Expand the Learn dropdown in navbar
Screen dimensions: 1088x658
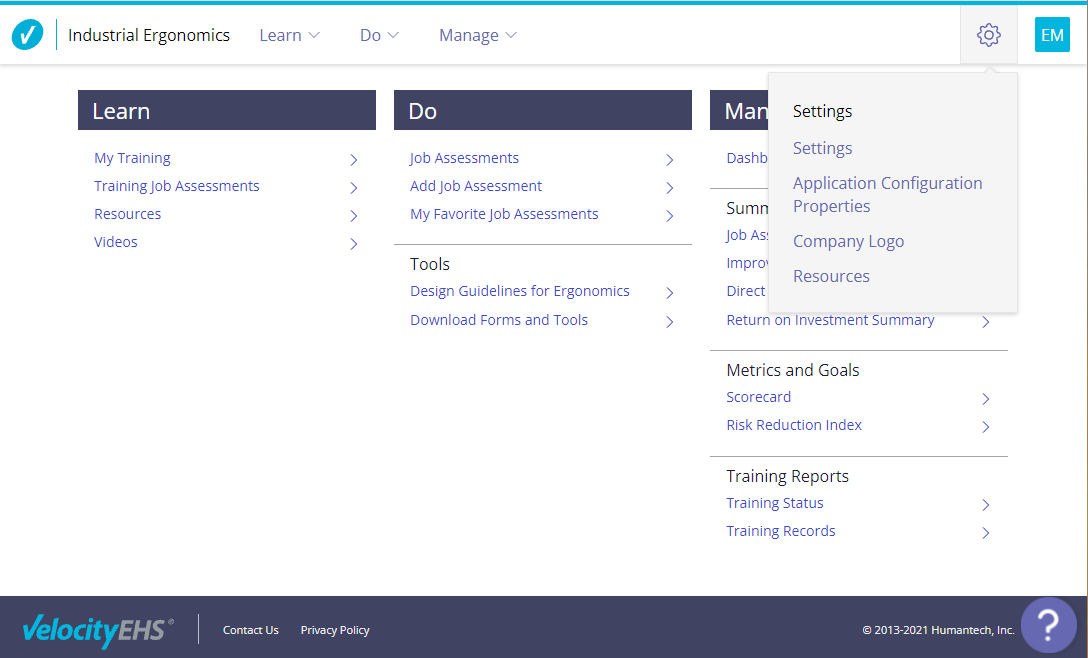pos(289,35)
